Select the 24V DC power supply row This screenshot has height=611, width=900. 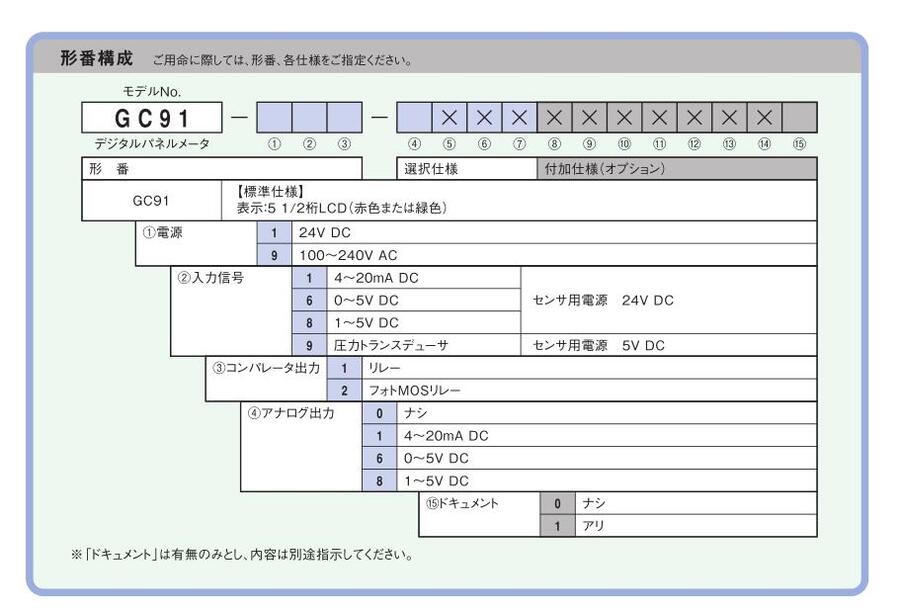[554, 232]
